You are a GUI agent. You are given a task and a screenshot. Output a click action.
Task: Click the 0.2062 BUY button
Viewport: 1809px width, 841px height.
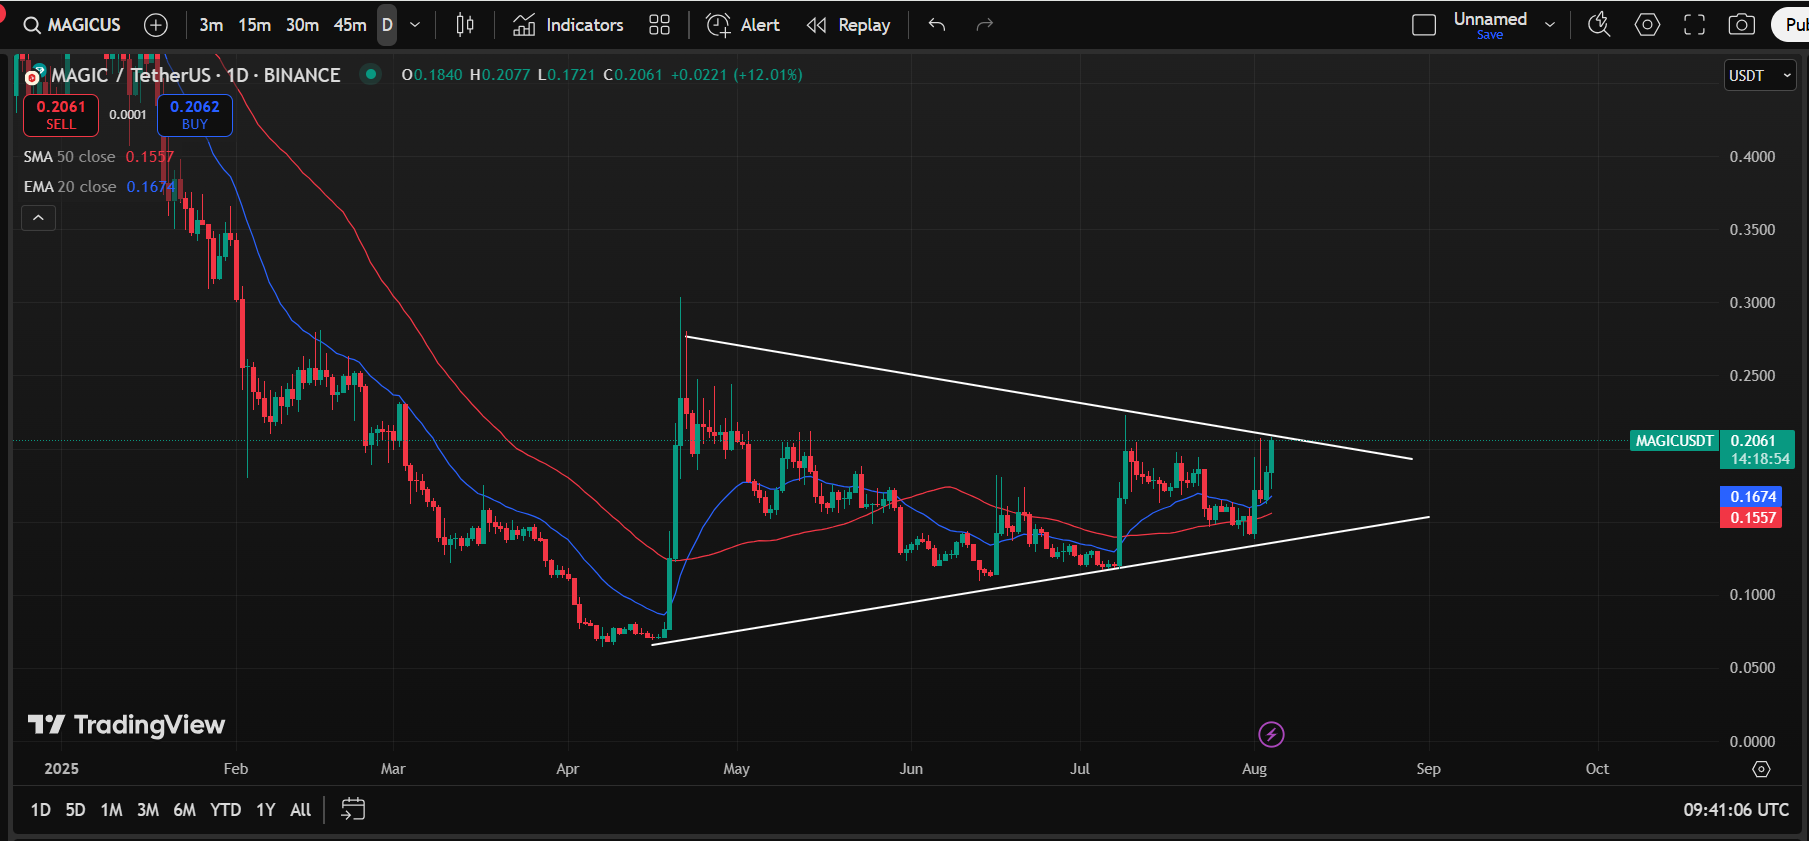point(195,115)
